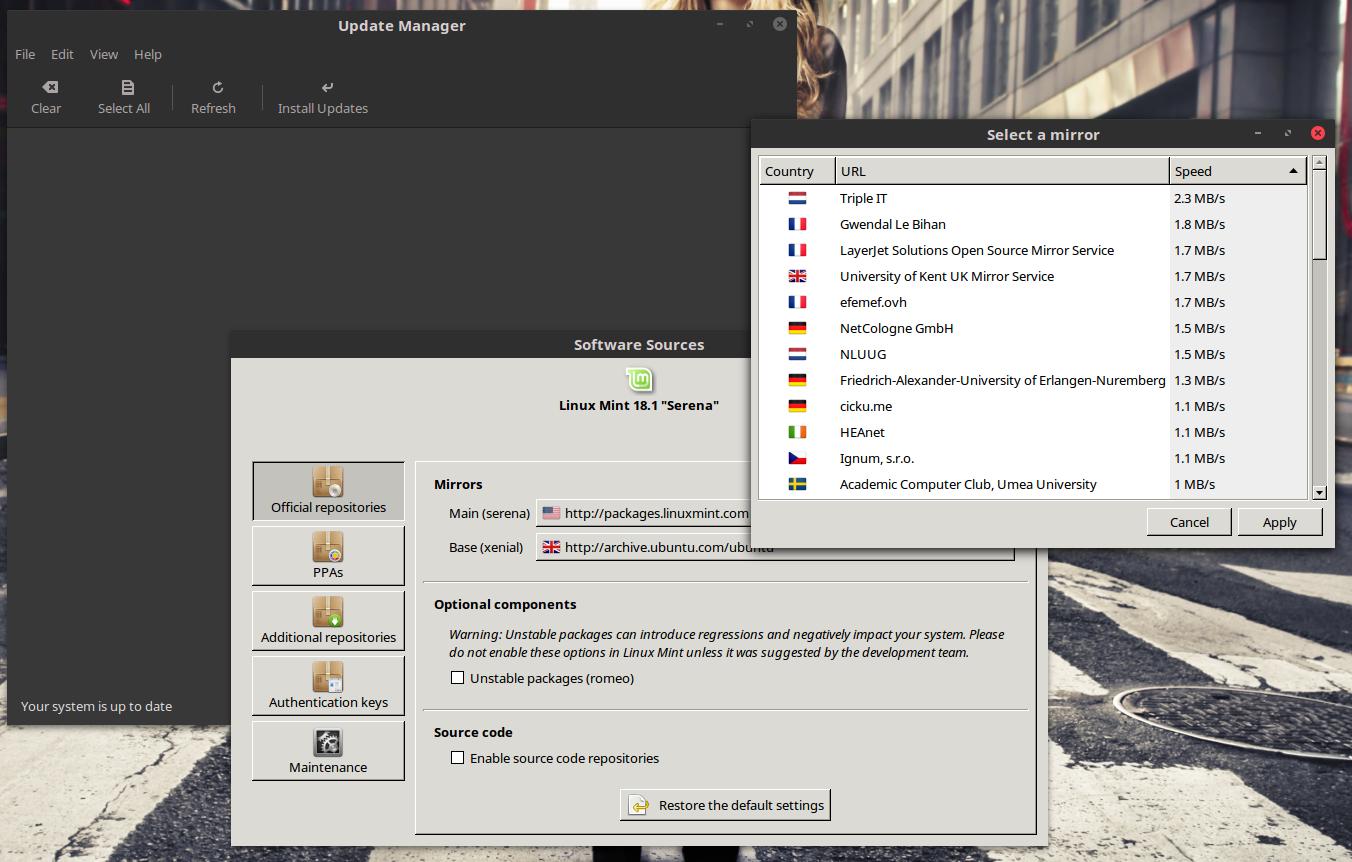Select University of Kent UK Mirror Service
The image size is (1352, 862).
point(1033,276)
